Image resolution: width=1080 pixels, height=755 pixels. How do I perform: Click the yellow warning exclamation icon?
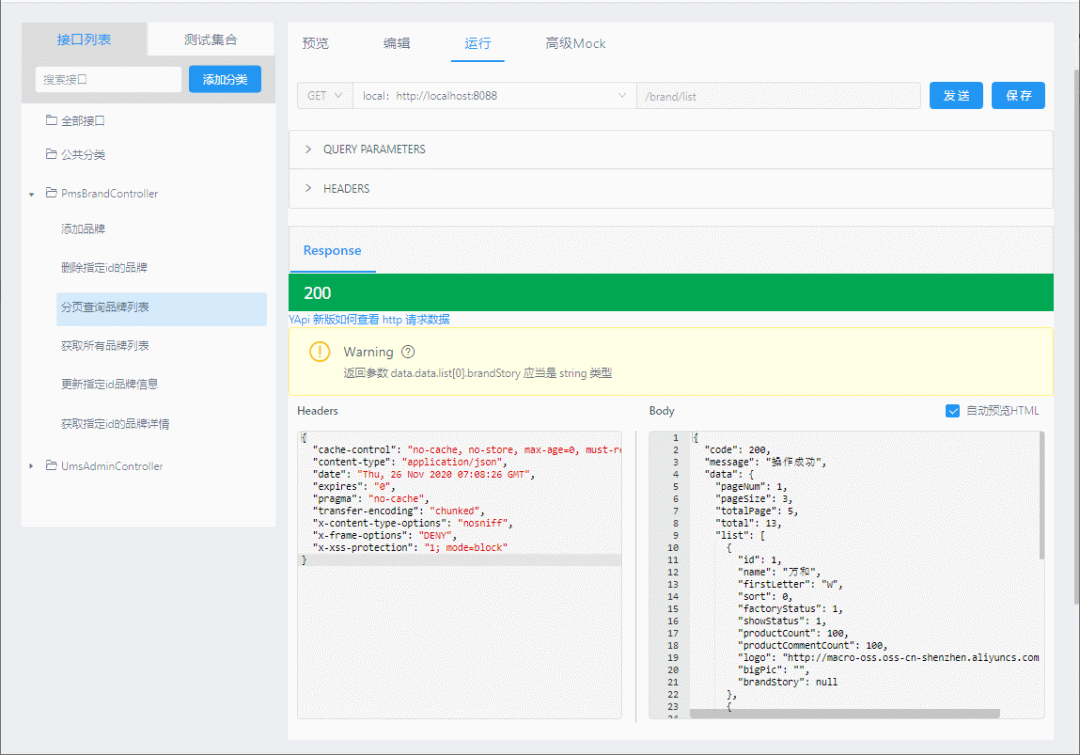pyautogui.click(x=320, y=351)
